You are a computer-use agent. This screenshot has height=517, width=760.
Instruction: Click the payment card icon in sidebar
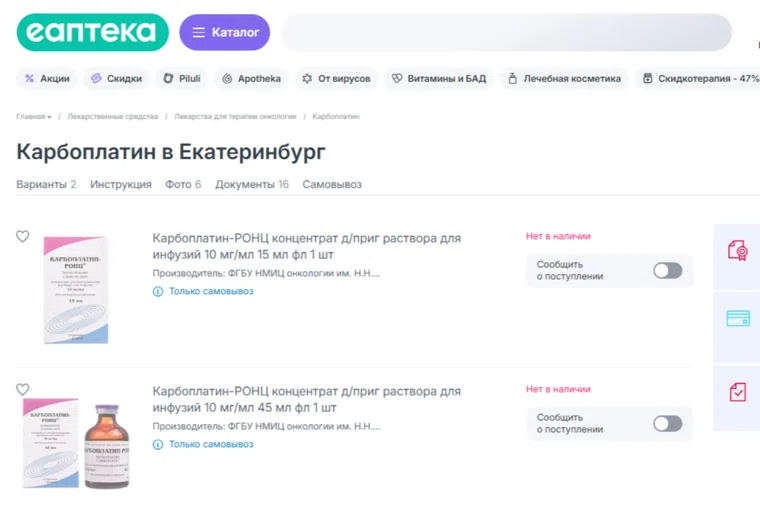pyautogui.click(x=737, y=319)
